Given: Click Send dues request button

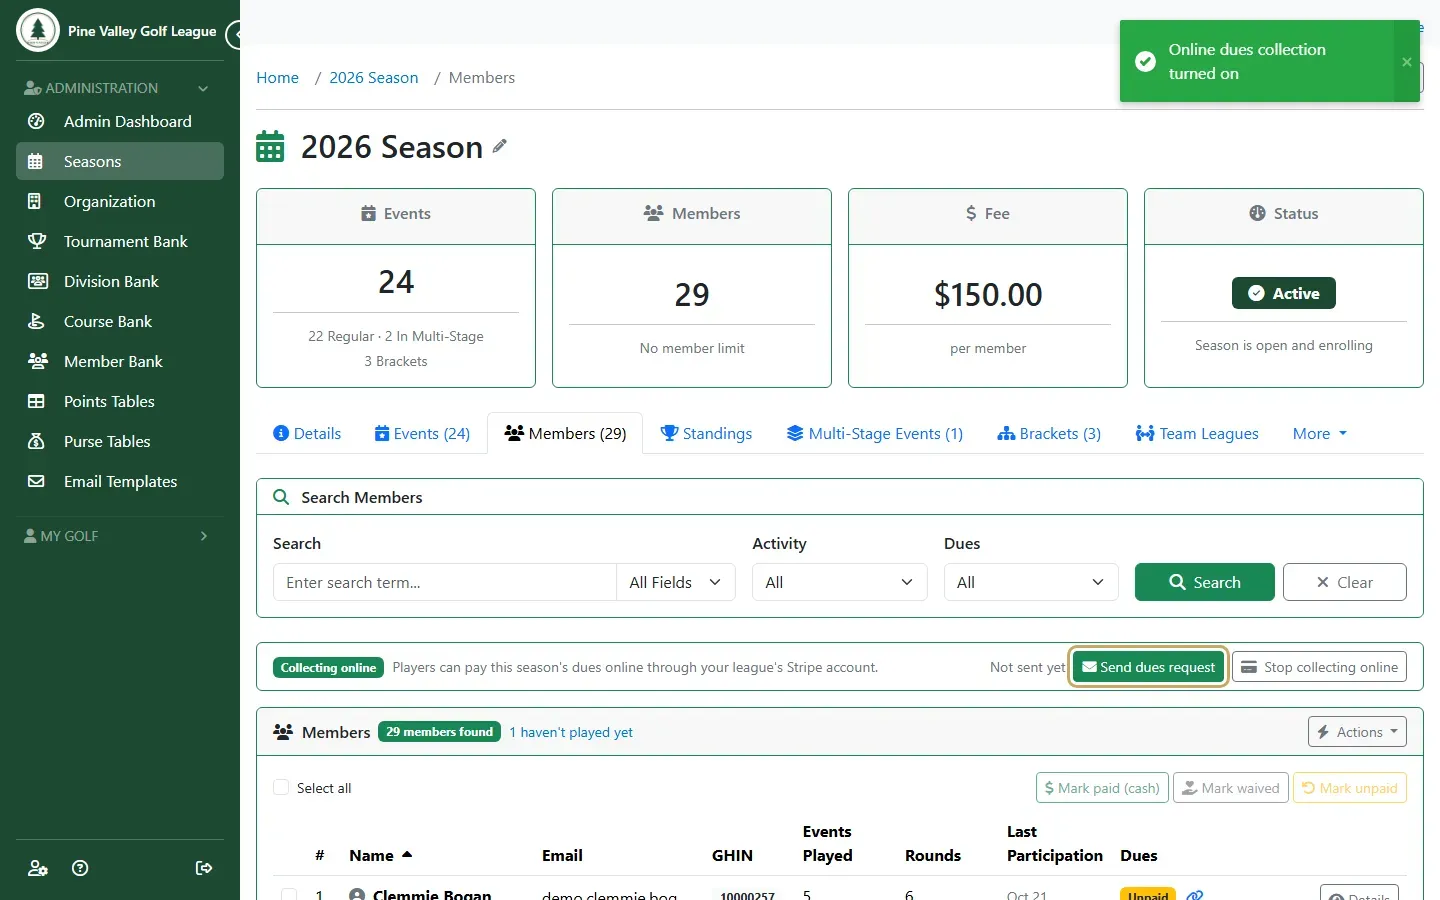Looking at the screenshot, I should [x=1149, y=667].
